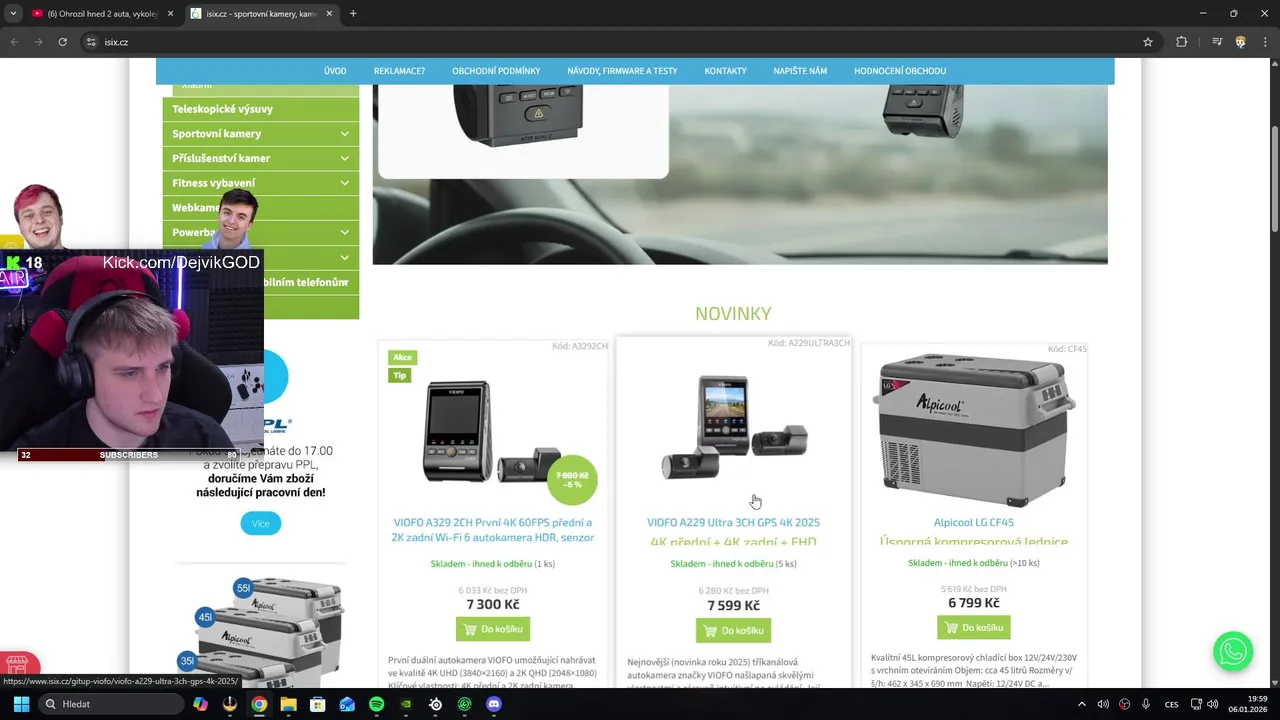The image size is (1280, 720).
Task: Open the tab search dropdown arrow
Action: [13, 14]
